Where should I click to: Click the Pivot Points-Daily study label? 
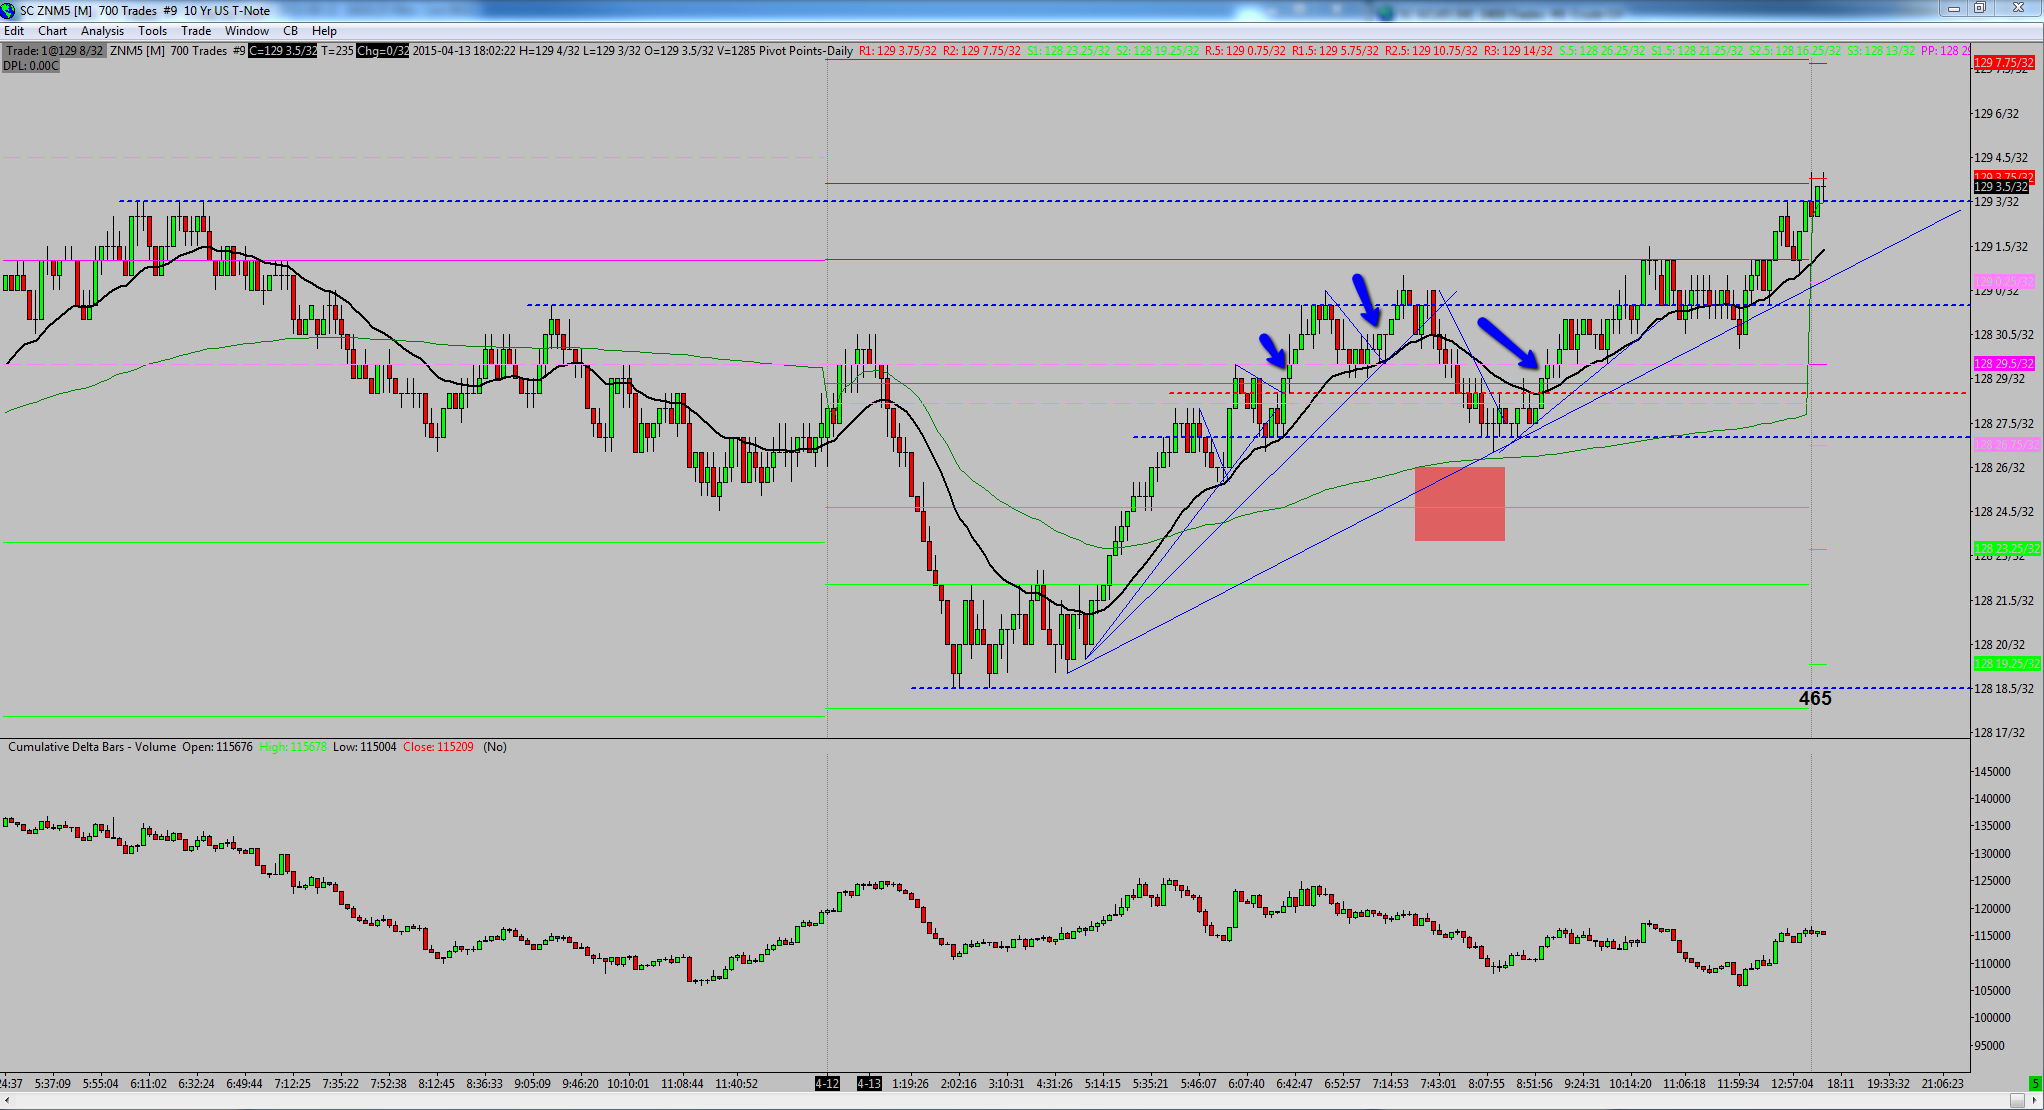click(x=806, y=51)
